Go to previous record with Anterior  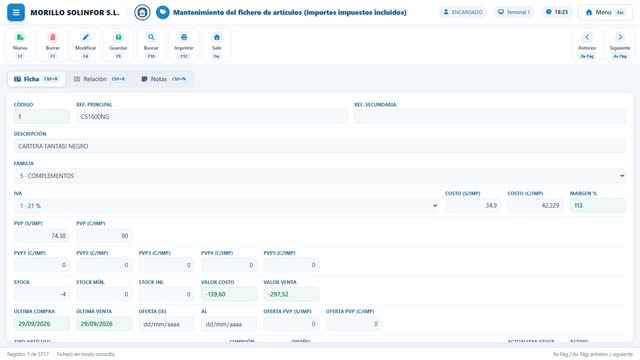[587, 46]
